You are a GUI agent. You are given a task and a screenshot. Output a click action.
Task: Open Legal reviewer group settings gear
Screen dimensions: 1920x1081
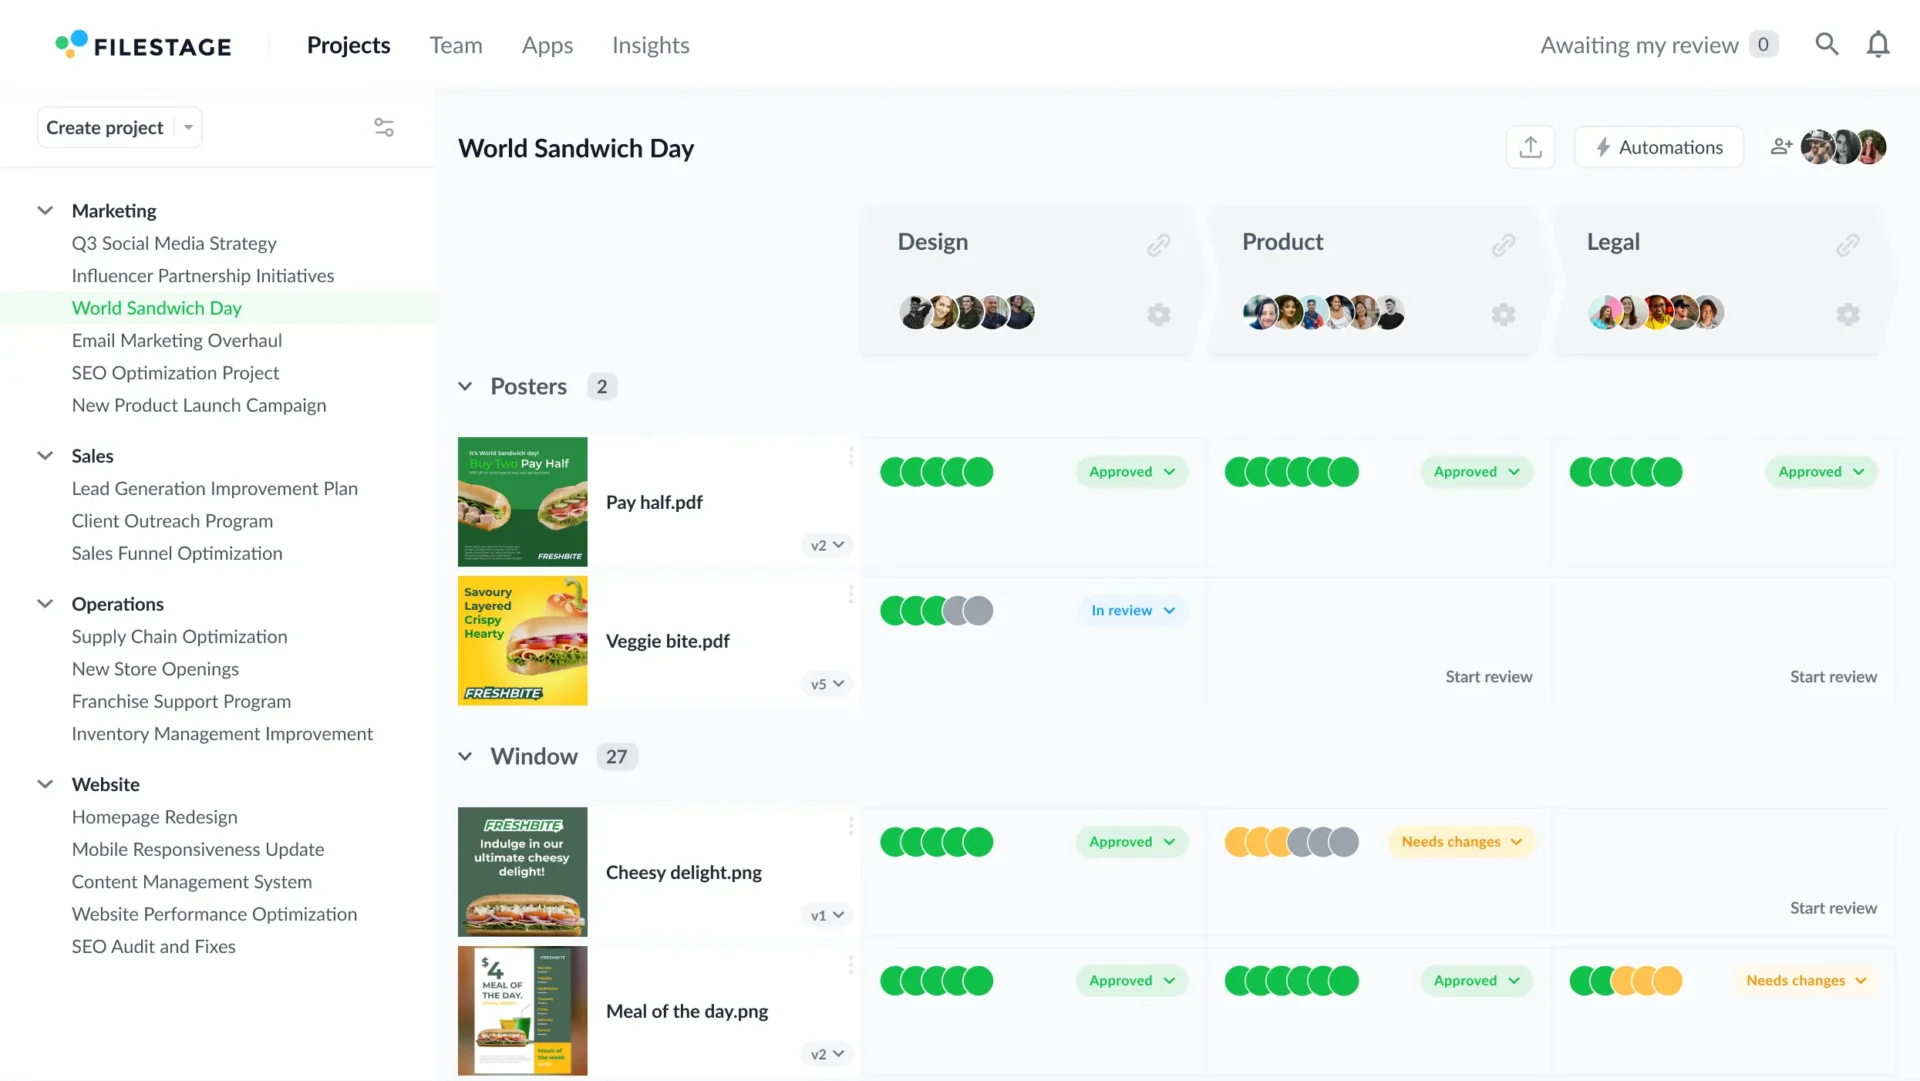pos(1847,315)
